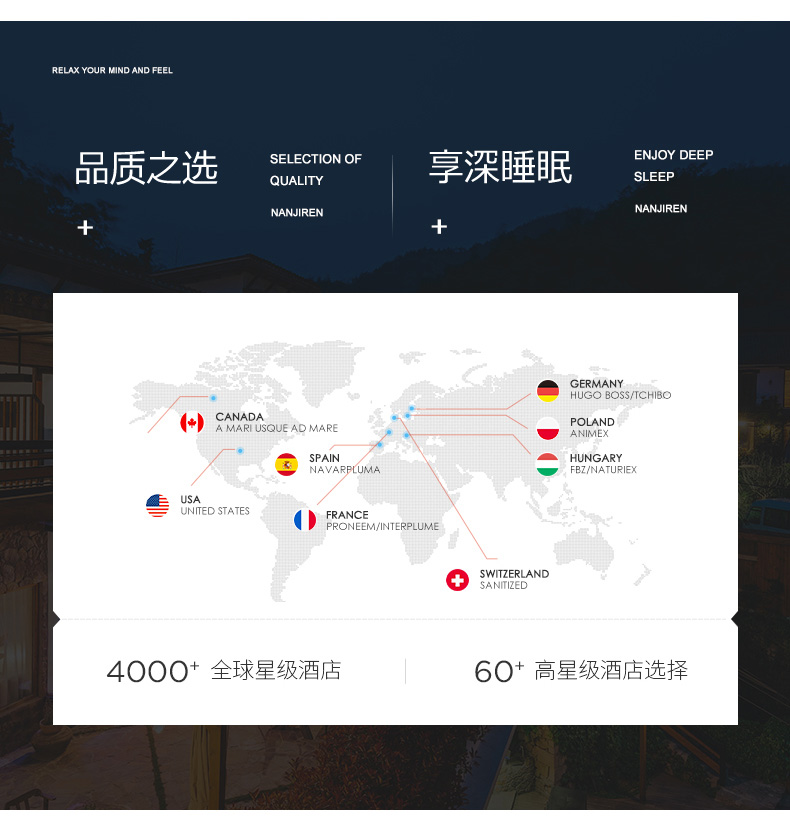This screenshot has width=790, height=824.
Task: Click the Poland flag icon
Action: [x=548, y=428]
